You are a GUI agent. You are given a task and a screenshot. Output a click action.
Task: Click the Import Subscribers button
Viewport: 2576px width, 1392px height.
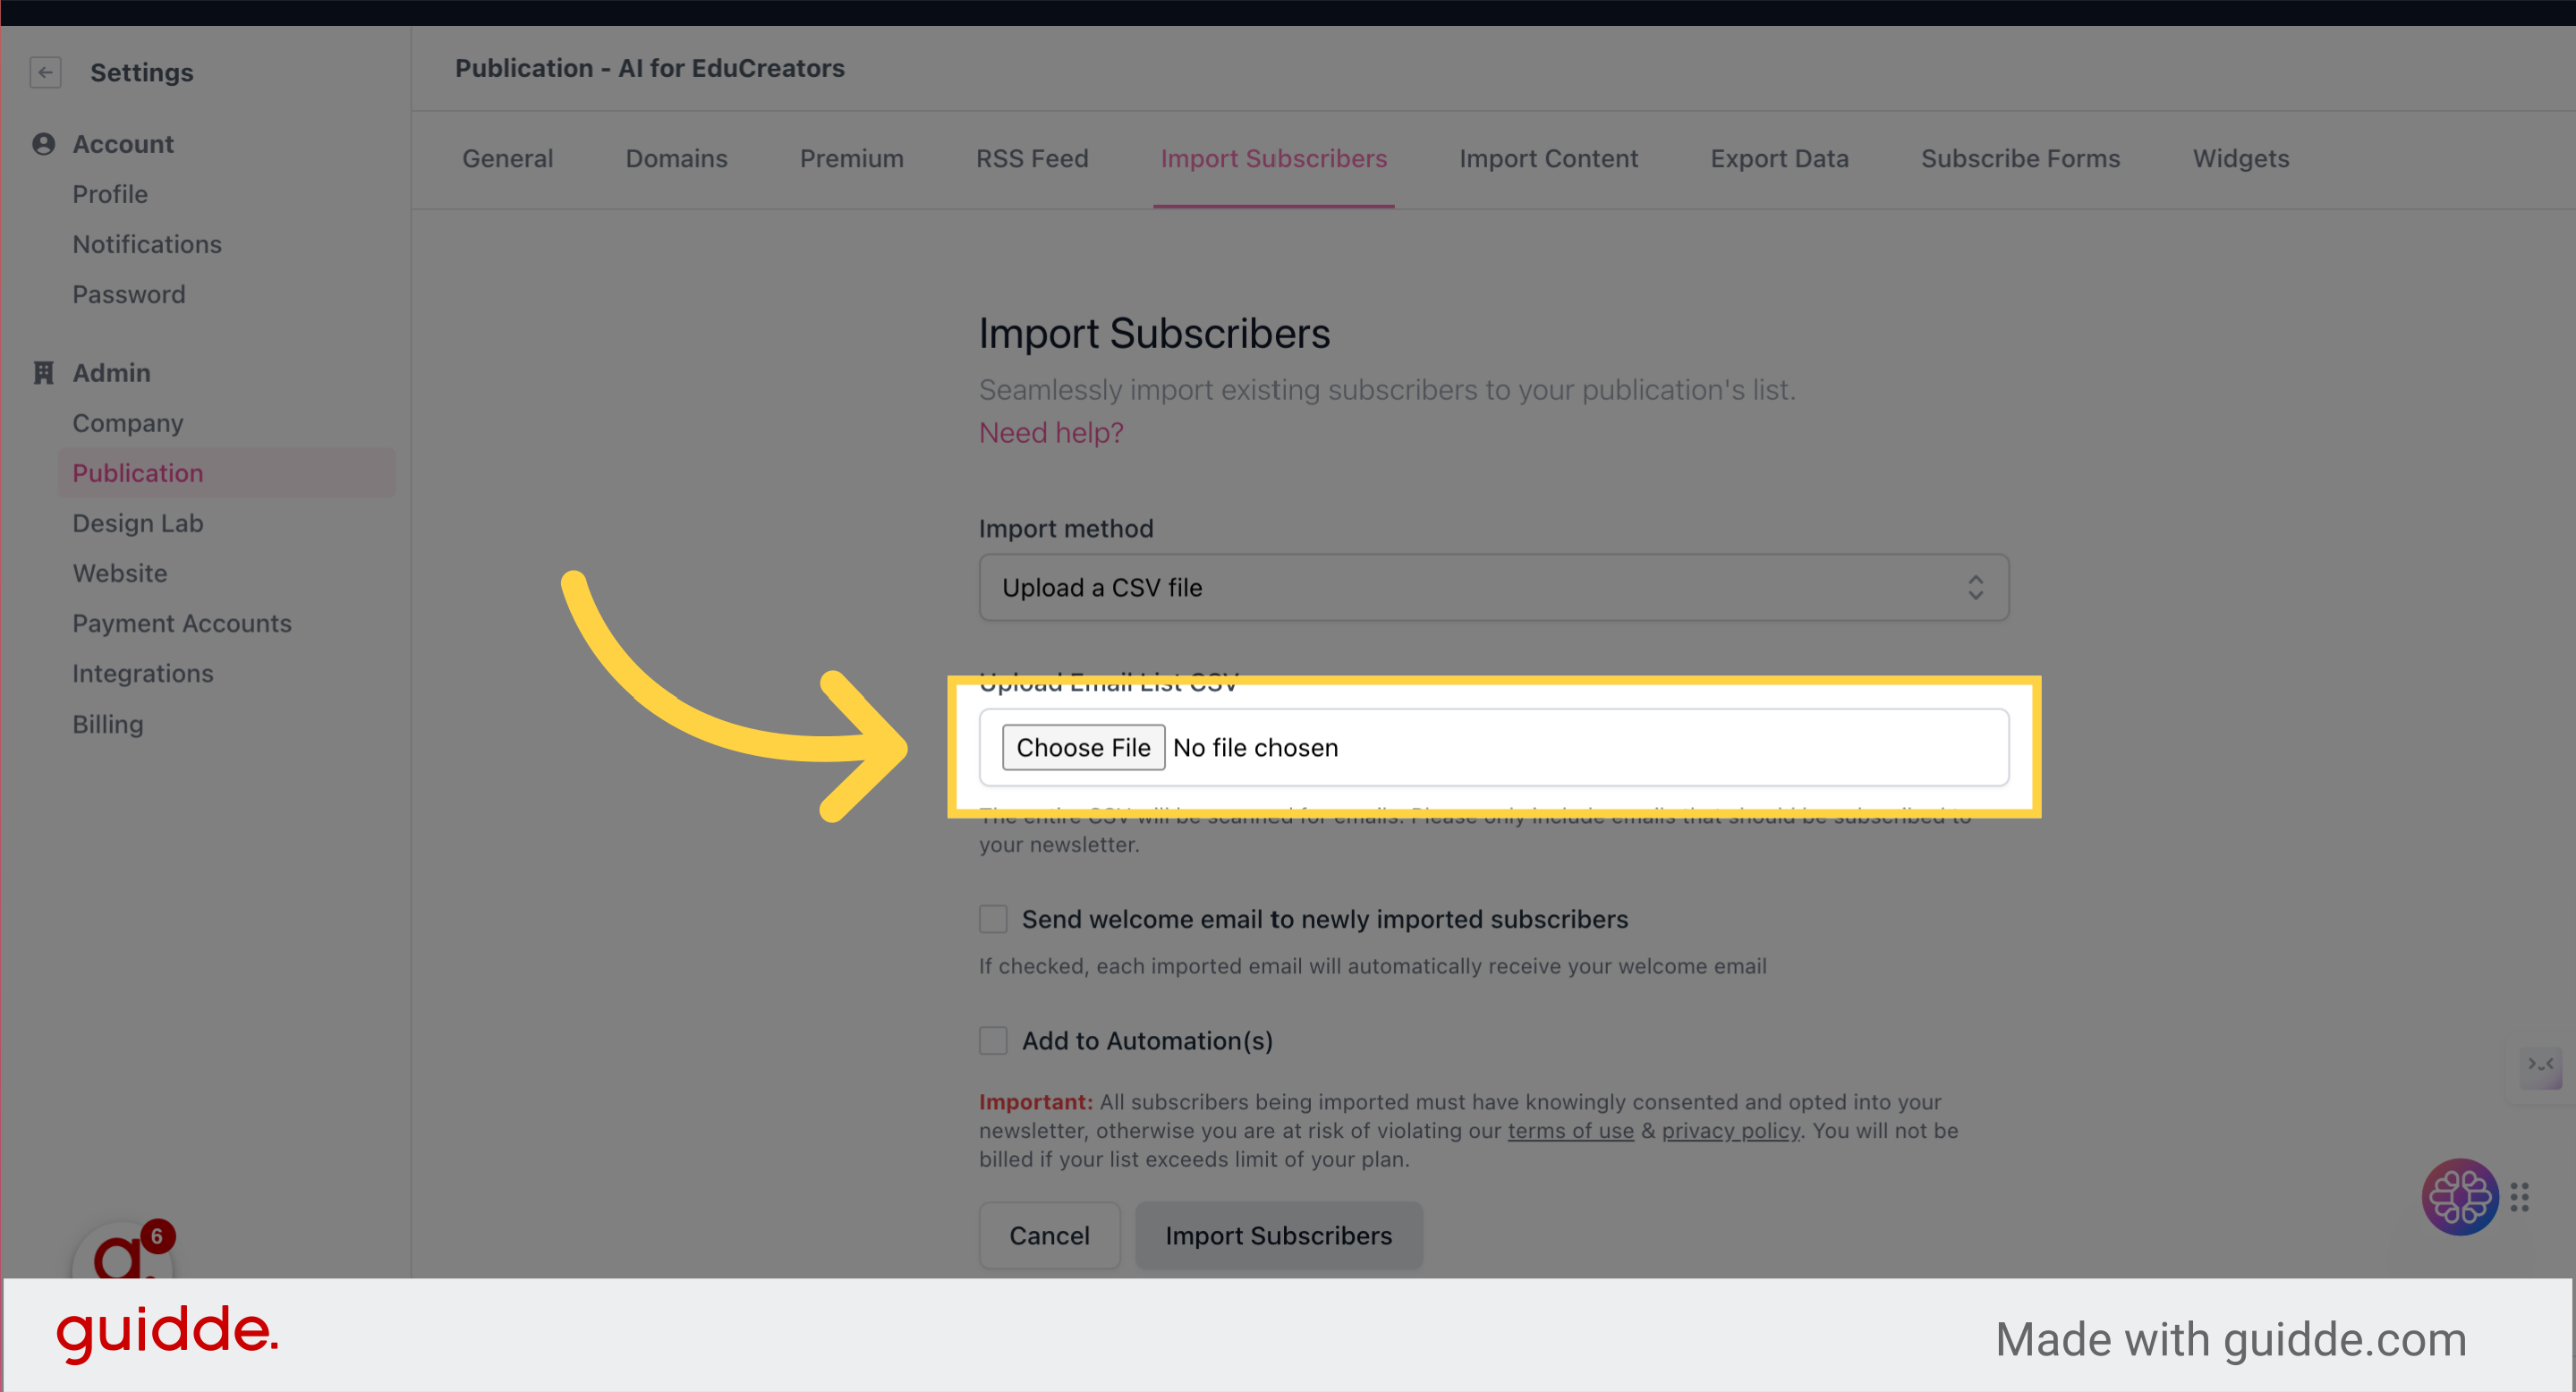(x=1278, y=1235)
